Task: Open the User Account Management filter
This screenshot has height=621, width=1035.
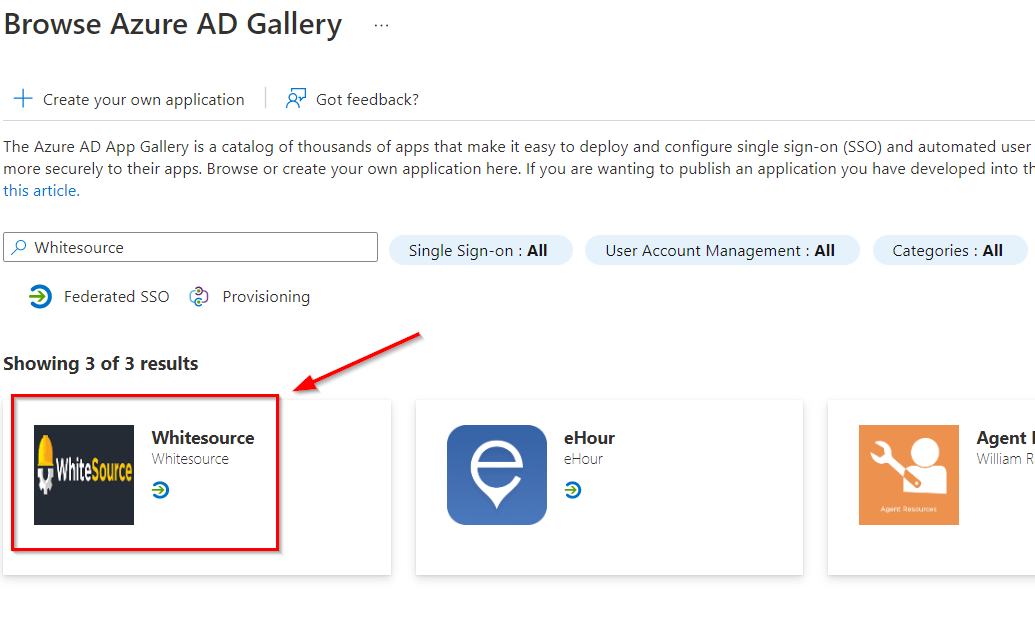Action: click(721, 250)
